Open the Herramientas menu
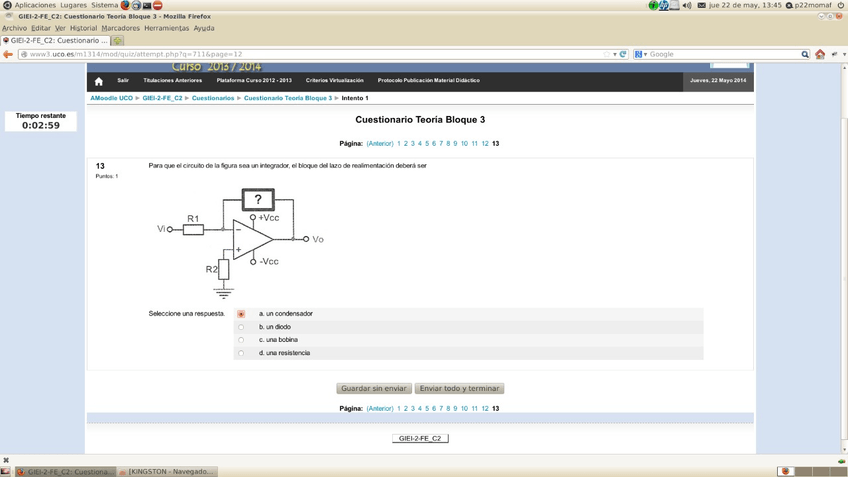848x477 pixels. [x=167, y=28]
